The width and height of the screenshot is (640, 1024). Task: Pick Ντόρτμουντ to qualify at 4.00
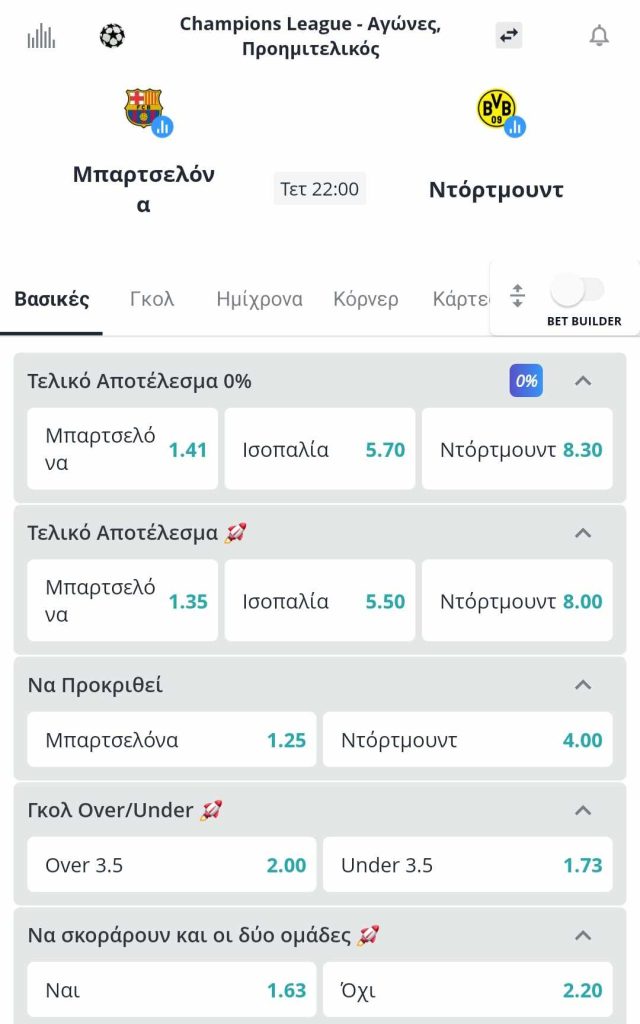467,740
